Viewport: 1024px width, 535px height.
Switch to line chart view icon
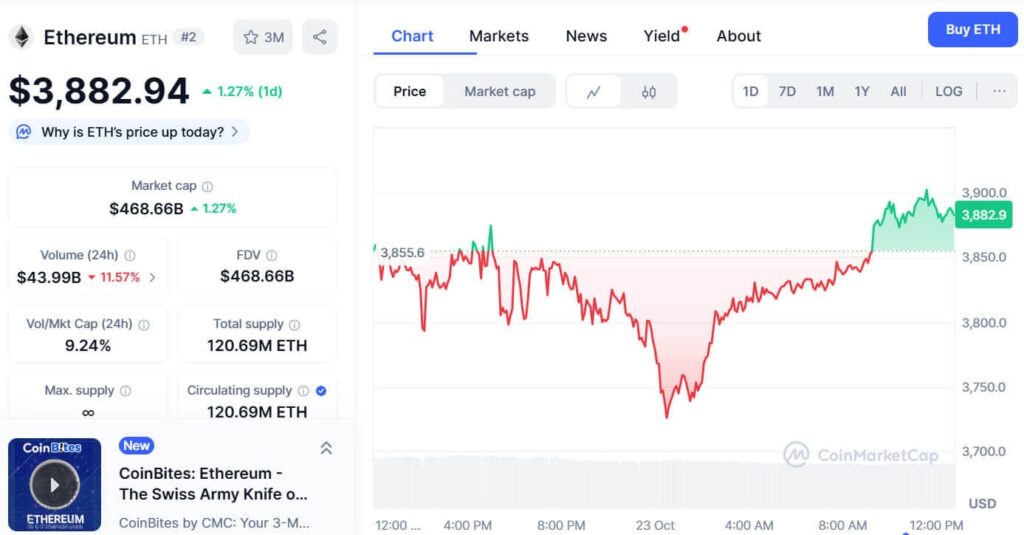[594, 92]
